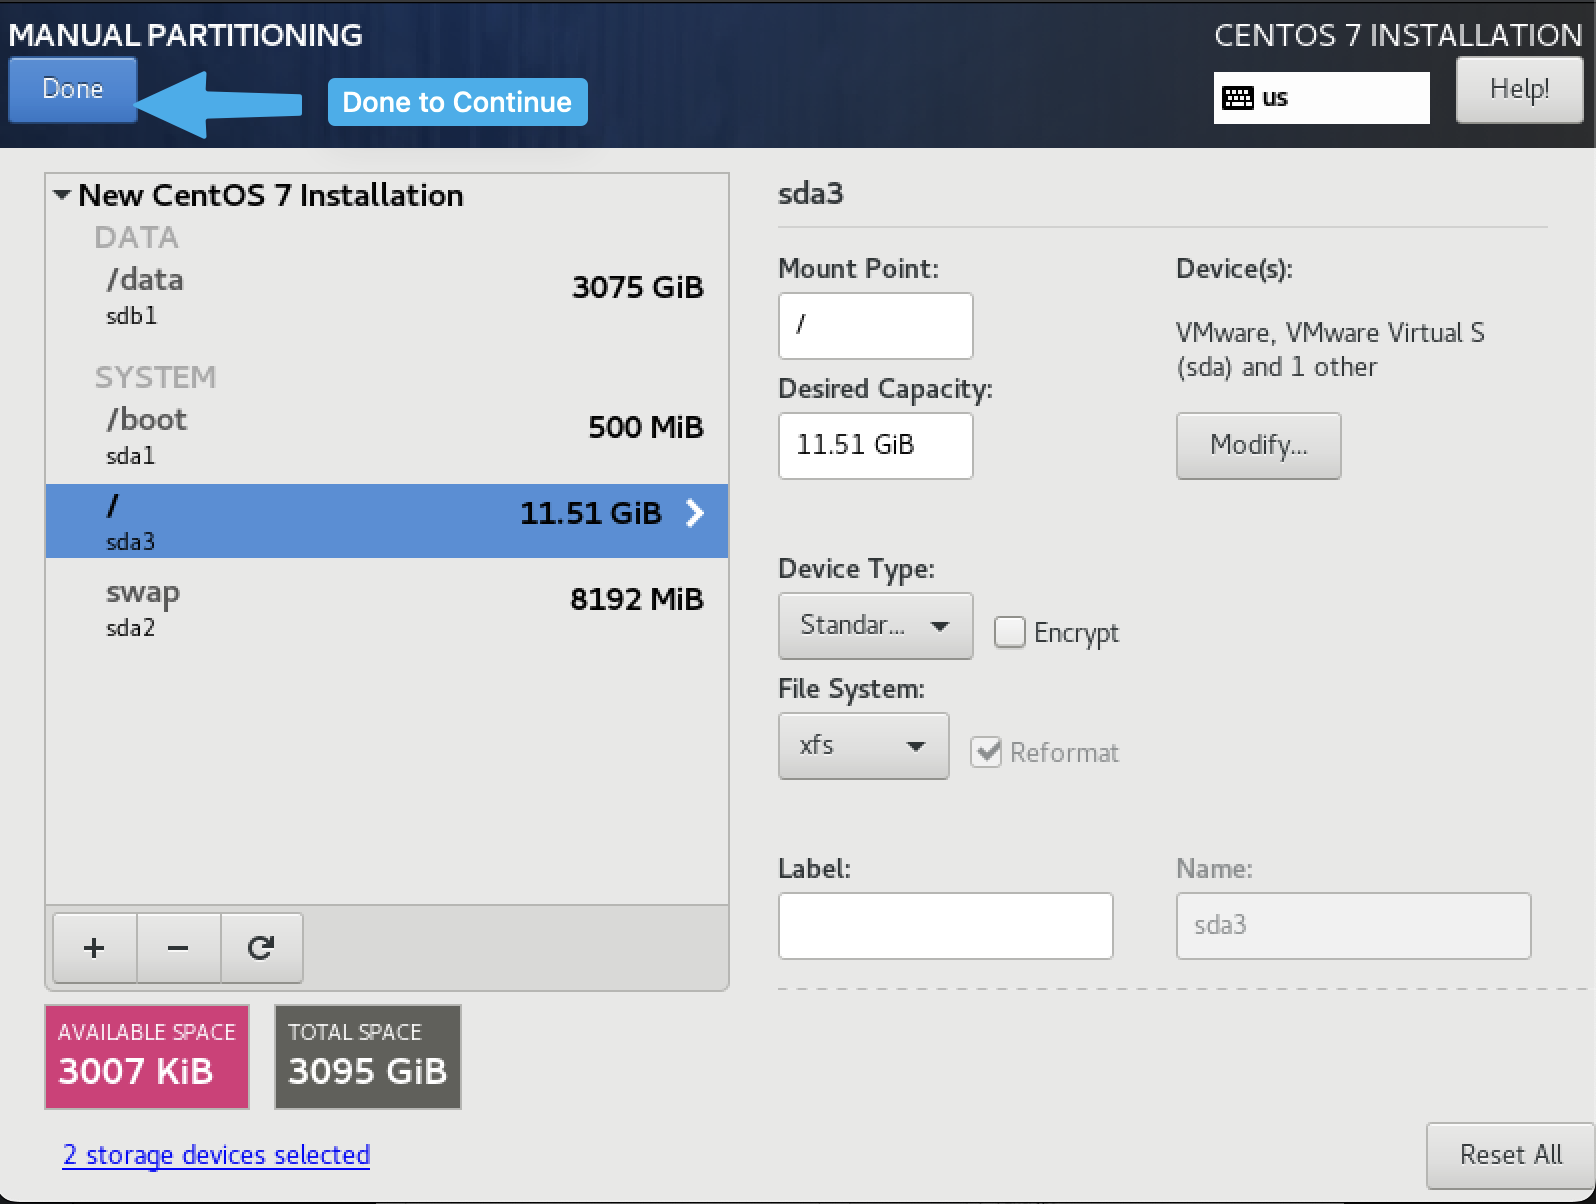Focus the Mount Point input field
Screen dimensions: 1596x1204
875,325
